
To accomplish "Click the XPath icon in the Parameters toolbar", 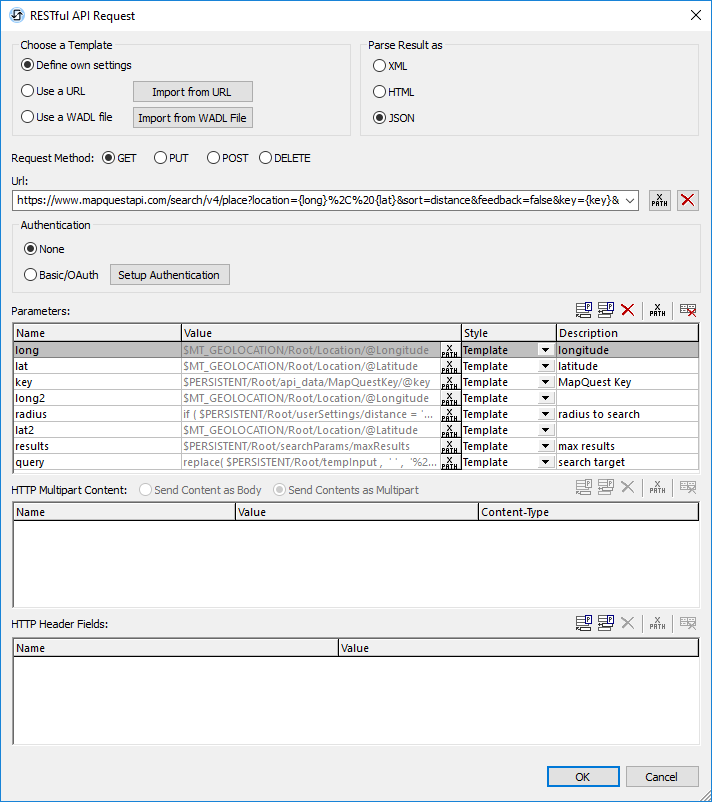I will 657,311.
